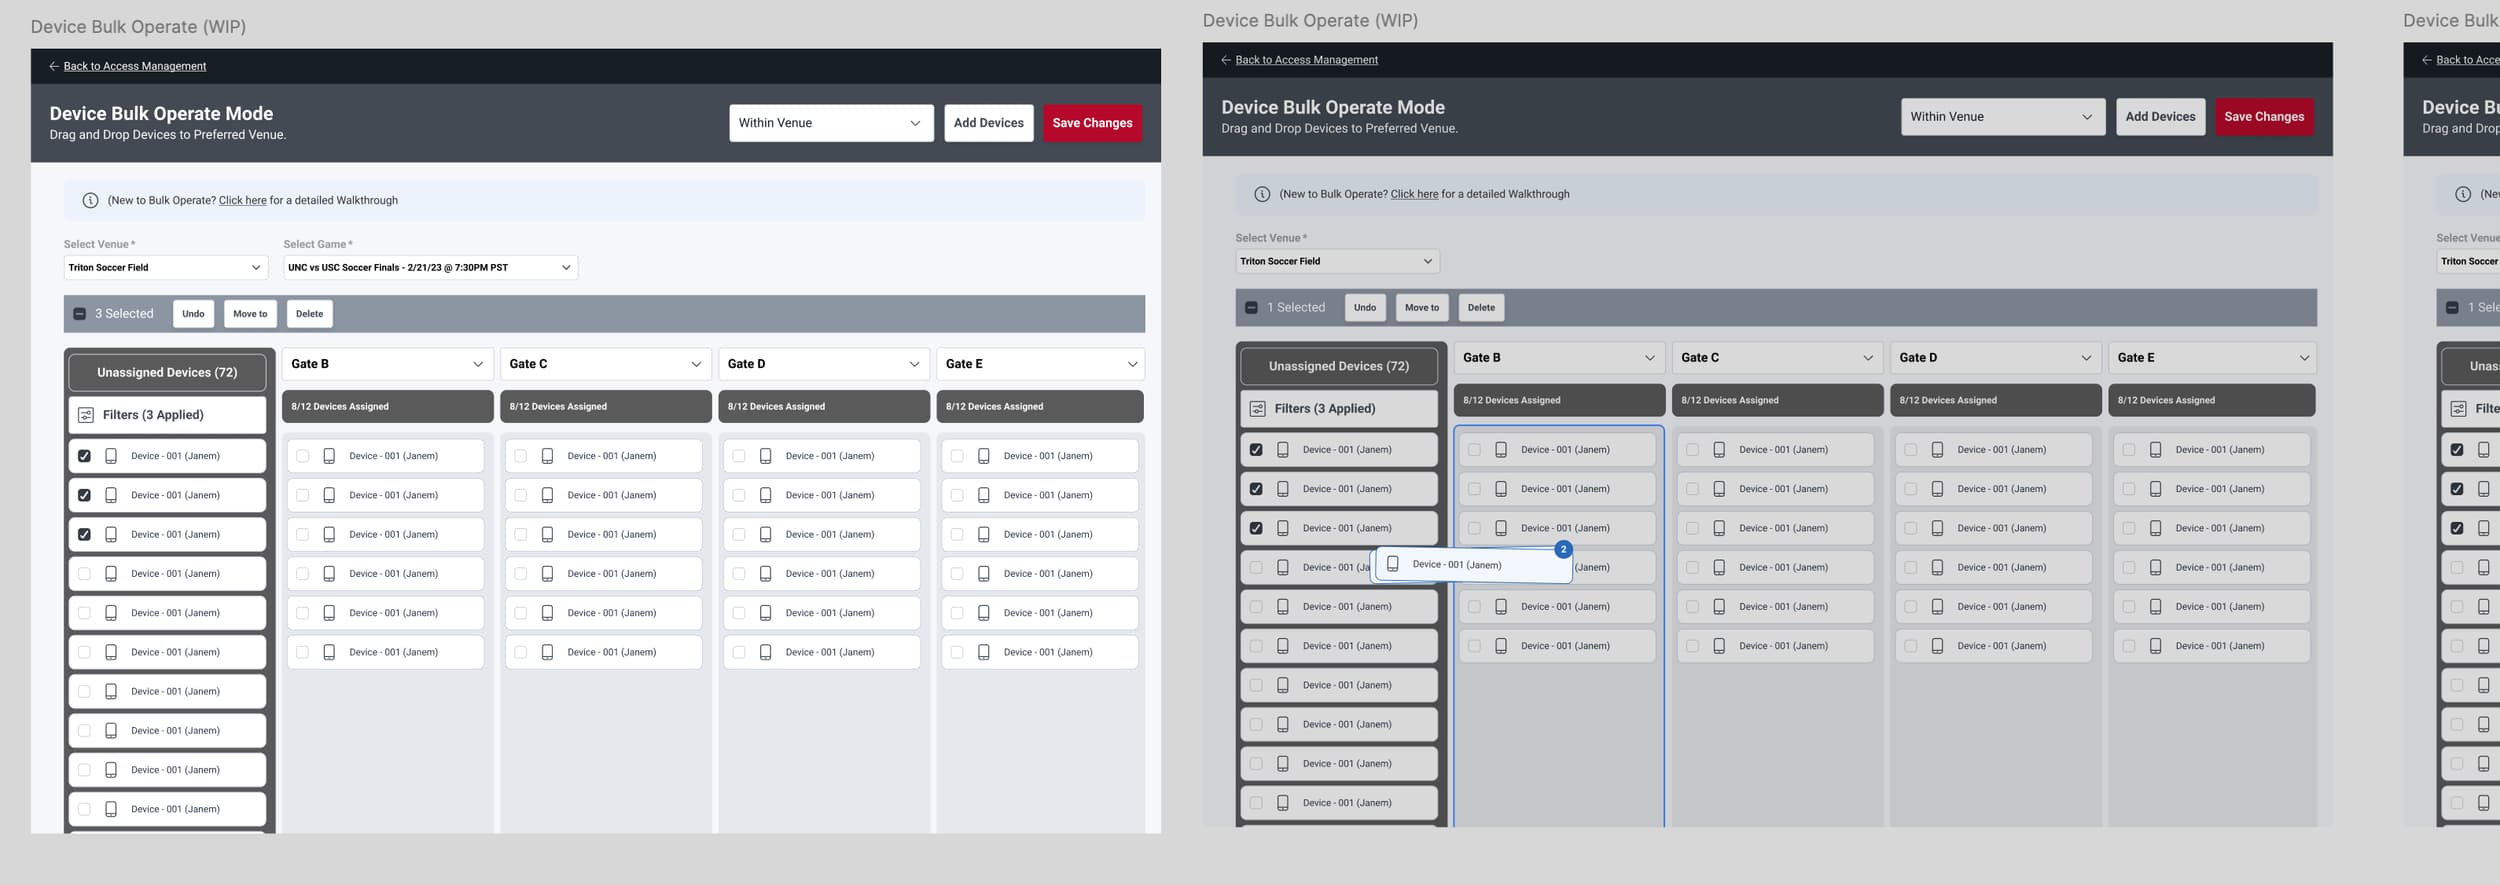Click the device icon of the last Gate E device, left frame
This screenshot has width=2500, height=885.
[x=983, y=652]
